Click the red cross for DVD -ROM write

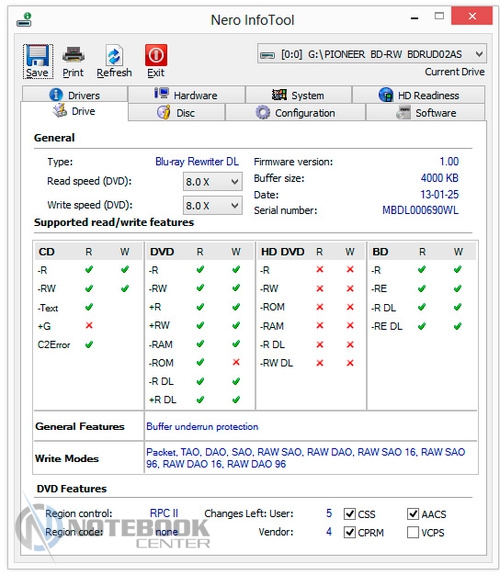click(x=236, y=362)
